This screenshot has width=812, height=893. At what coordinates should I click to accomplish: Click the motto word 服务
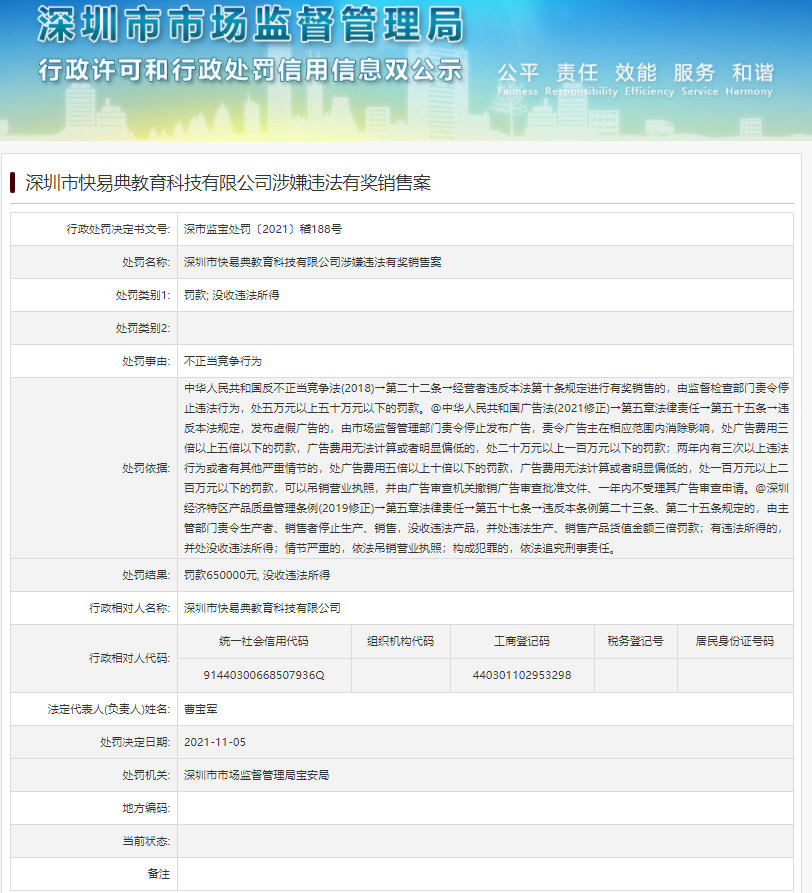(694, 73)
